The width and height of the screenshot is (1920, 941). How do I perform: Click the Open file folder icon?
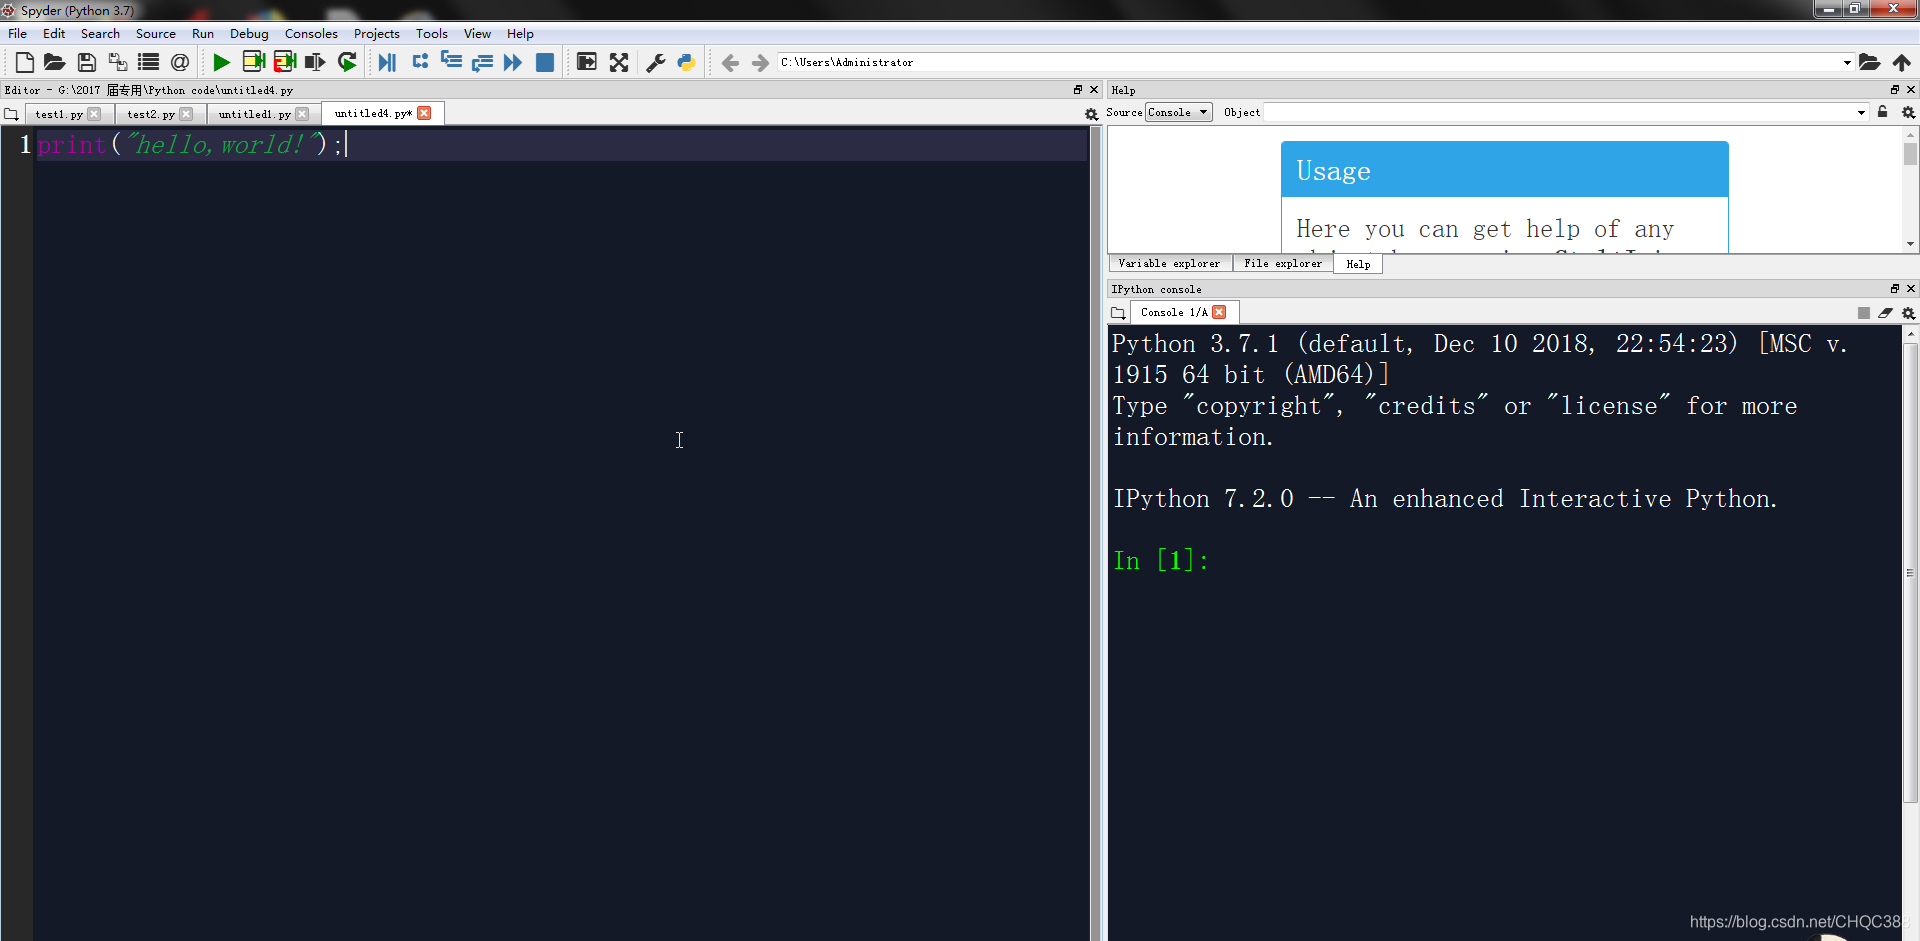(55, 62)
